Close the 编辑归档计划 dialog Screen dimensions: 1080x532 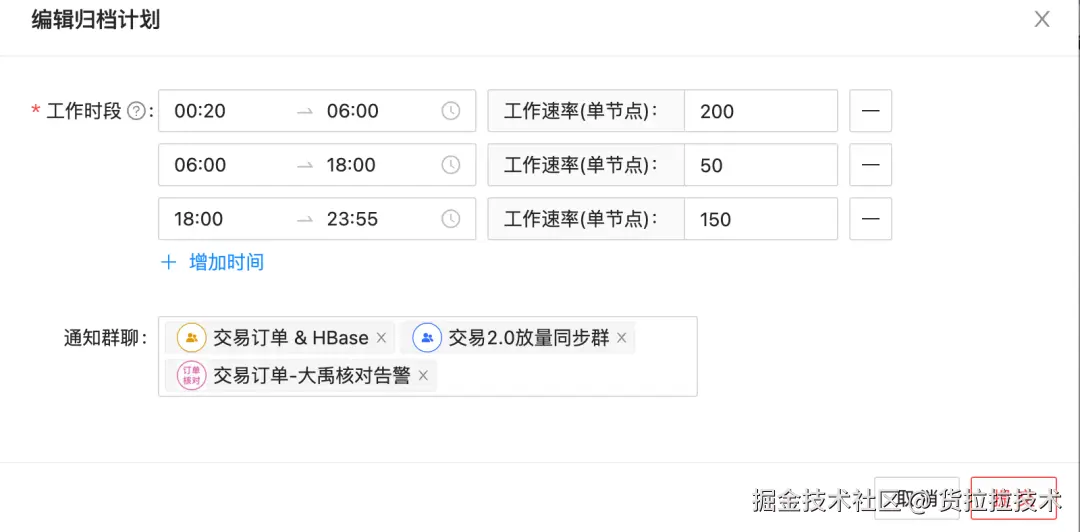pyautogui.click(x=1042, y=19)
